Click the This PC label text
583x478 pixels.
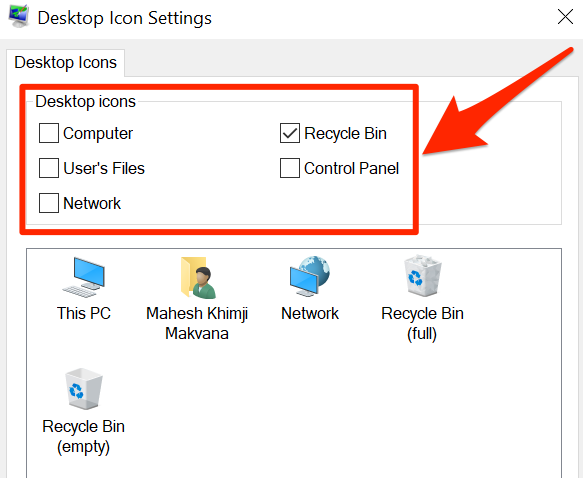tap(84, 313)
